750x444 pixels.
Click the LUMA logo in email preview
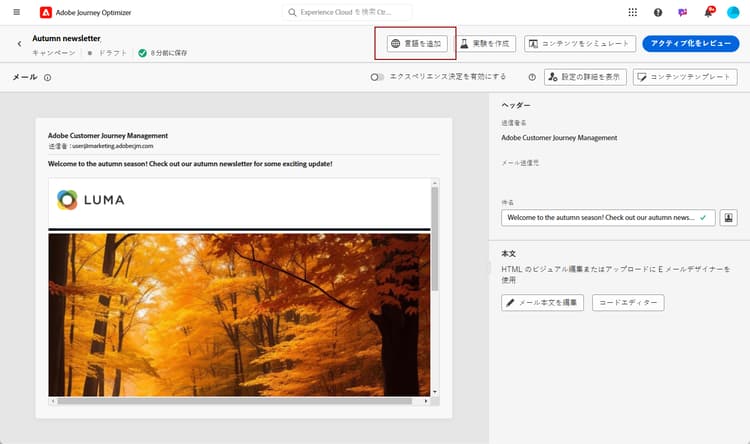point(90,200)
